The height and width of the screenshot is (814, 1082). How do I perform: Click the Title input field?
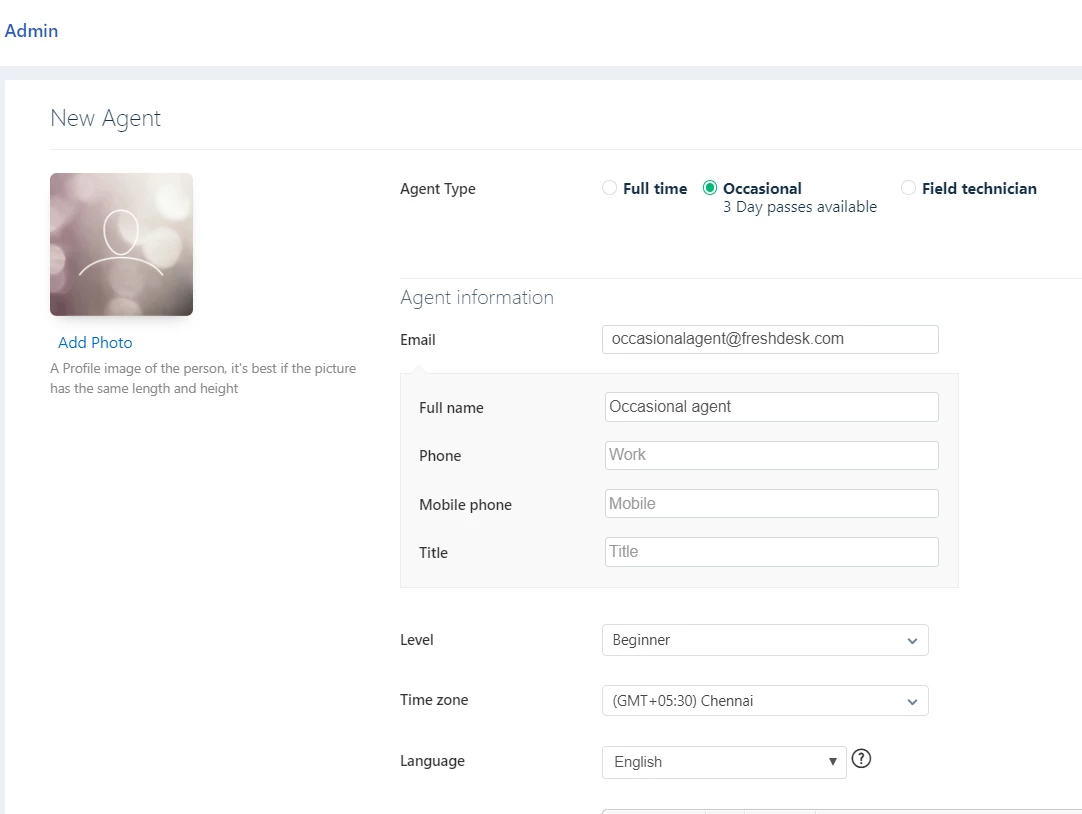point(771,552)
